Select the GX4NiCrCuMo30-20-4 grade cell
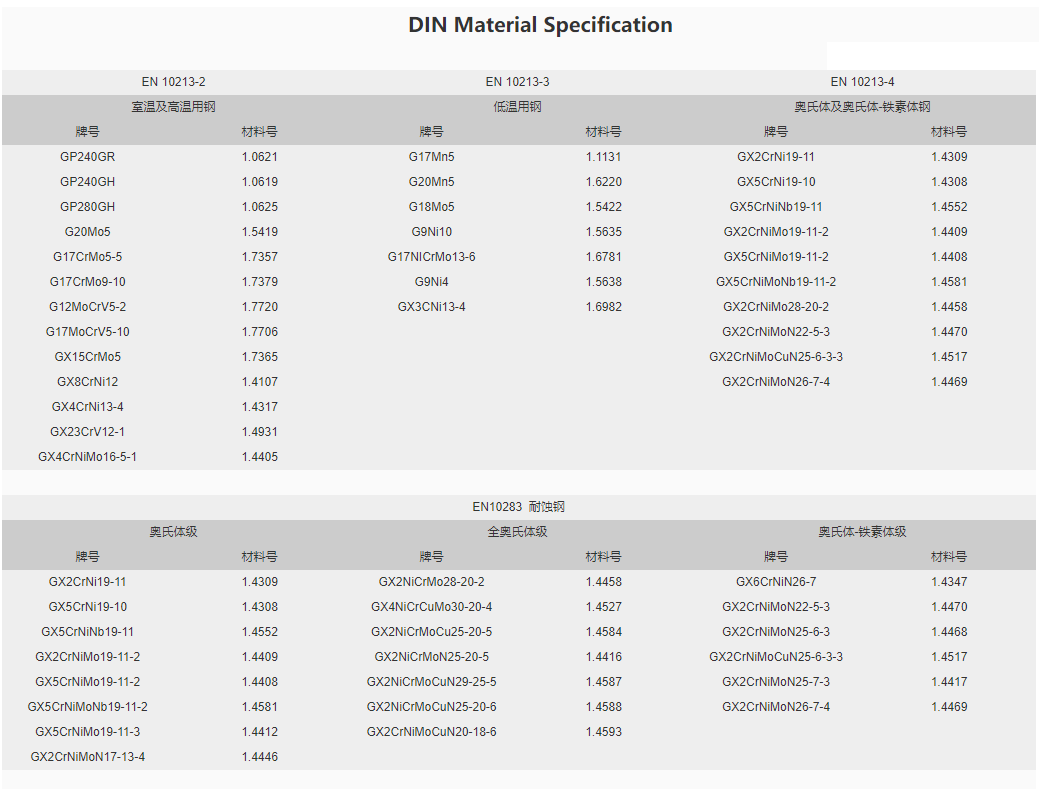Image resolution: width=1039 pixels, height=789 pixels. click(x=431, y=607)
